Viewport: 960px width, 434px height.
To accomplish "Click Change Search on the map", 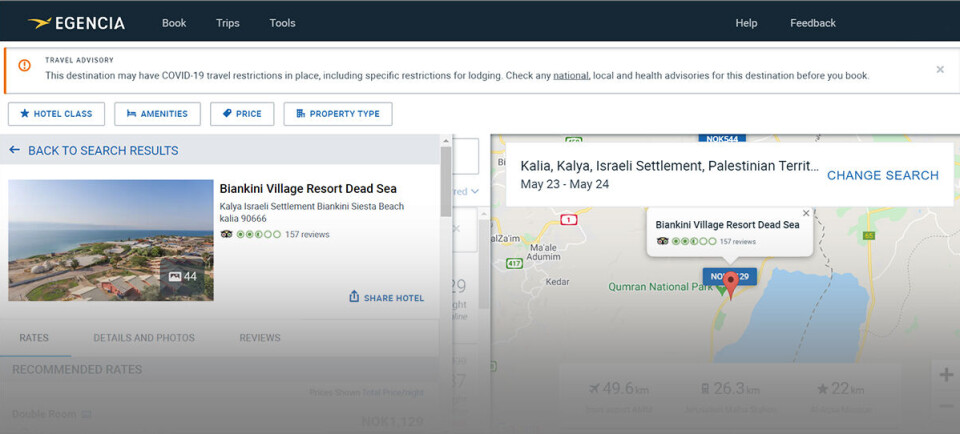I will [x=882, y=175].
